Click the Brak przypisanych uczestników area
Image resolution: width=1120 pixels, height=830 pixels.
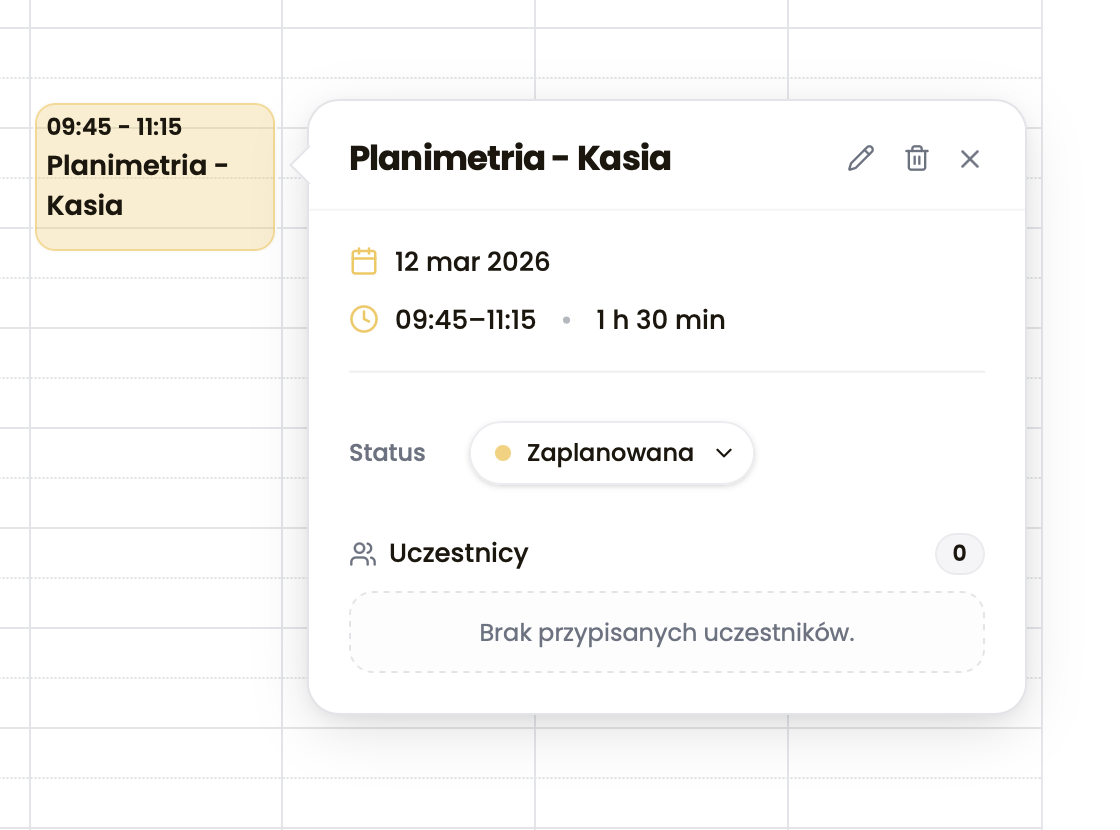coord(666,631)
